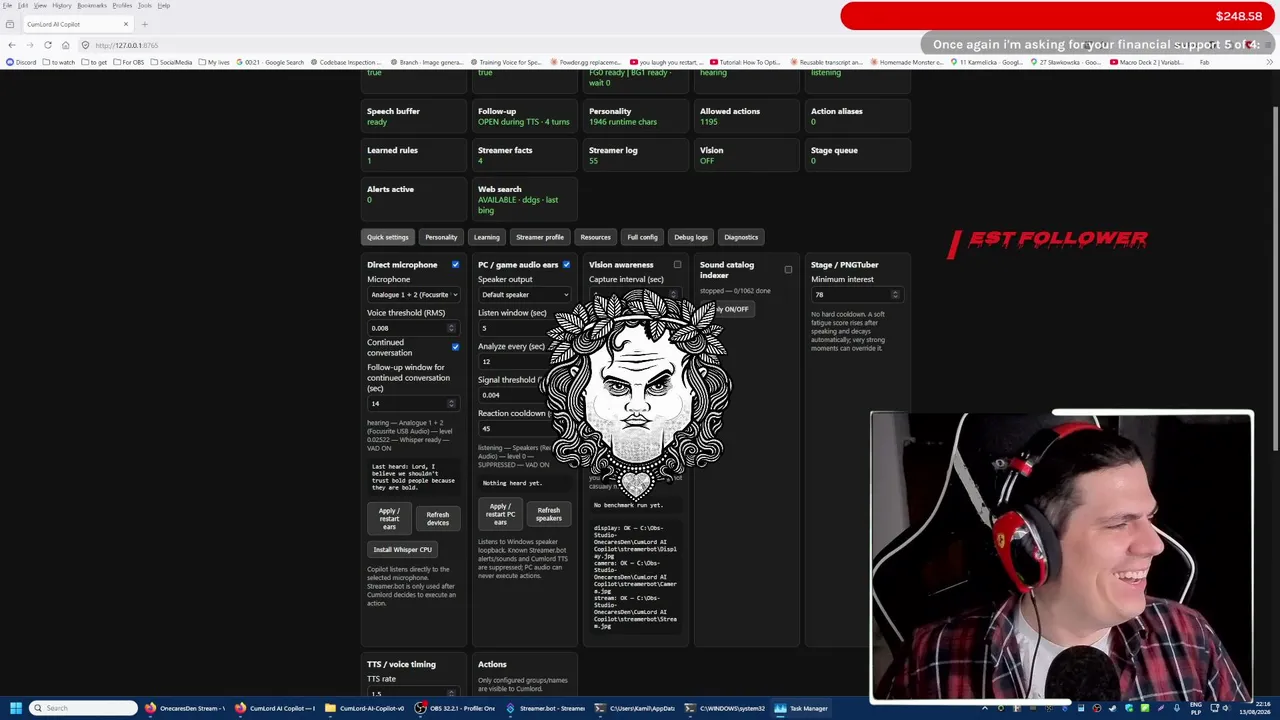The width and height of the screenshot is (1280, 720).
Task: Click the taskbar Search box
Action: point(84,708)
